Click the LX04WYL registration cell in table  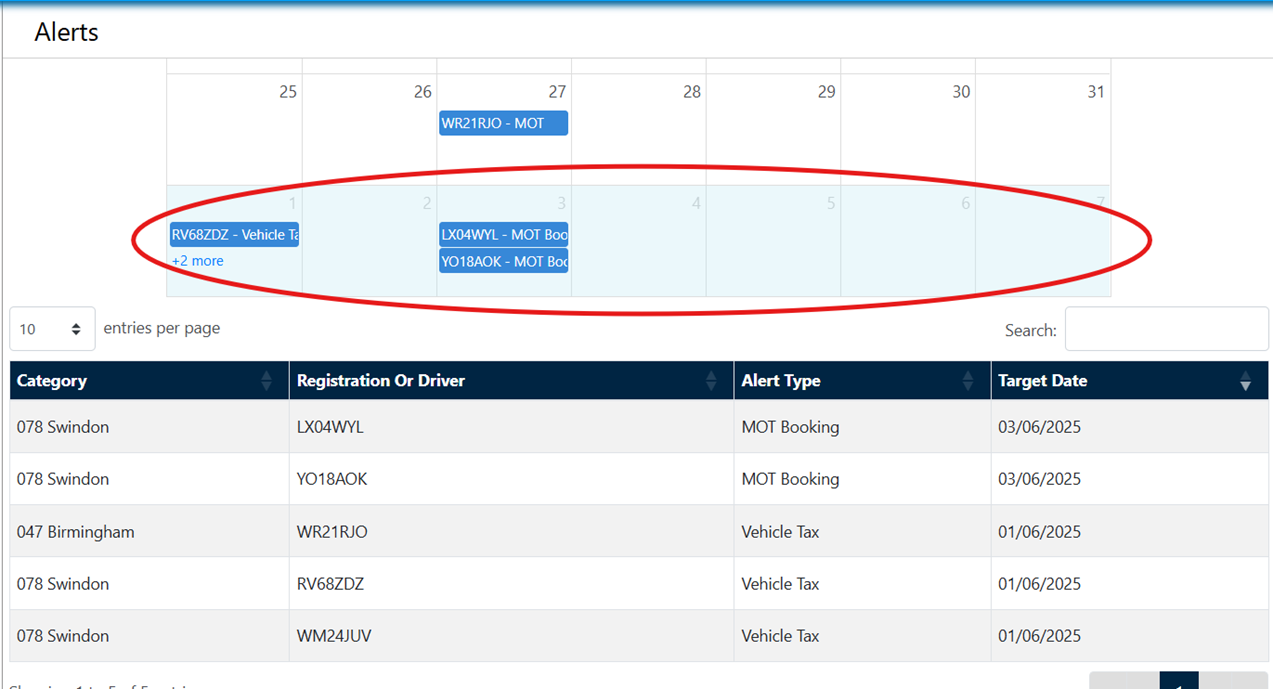(x=330, y=427)
